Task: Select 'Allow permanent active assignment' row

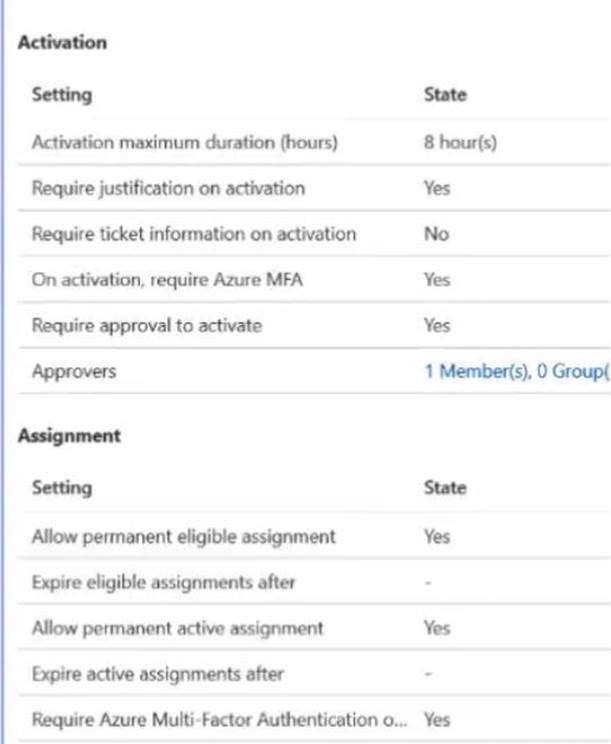Action: (x=177, y=628)
